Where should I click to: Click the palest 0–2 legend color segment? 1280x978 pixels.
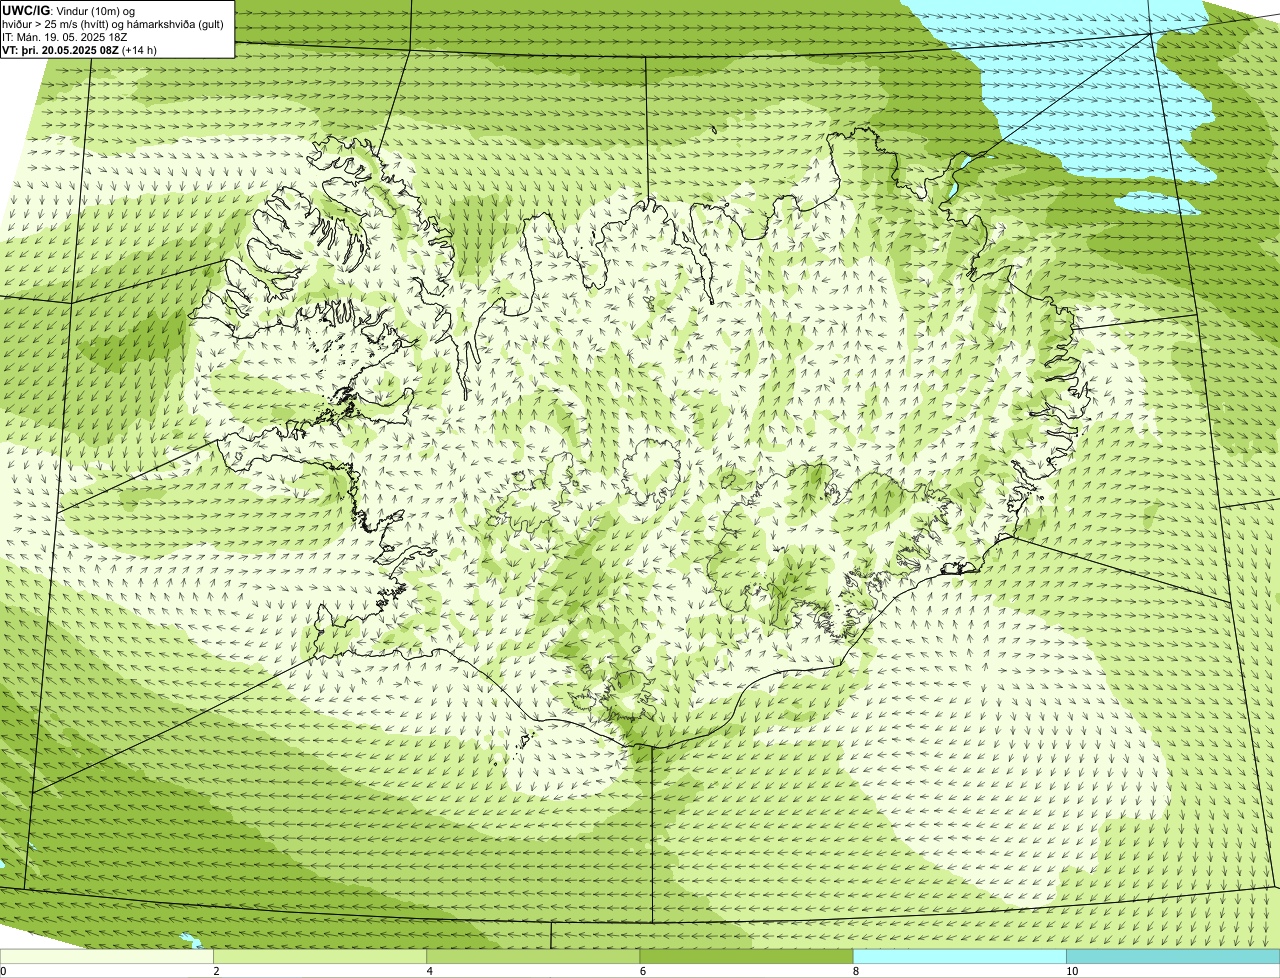(x=106, y=957)
